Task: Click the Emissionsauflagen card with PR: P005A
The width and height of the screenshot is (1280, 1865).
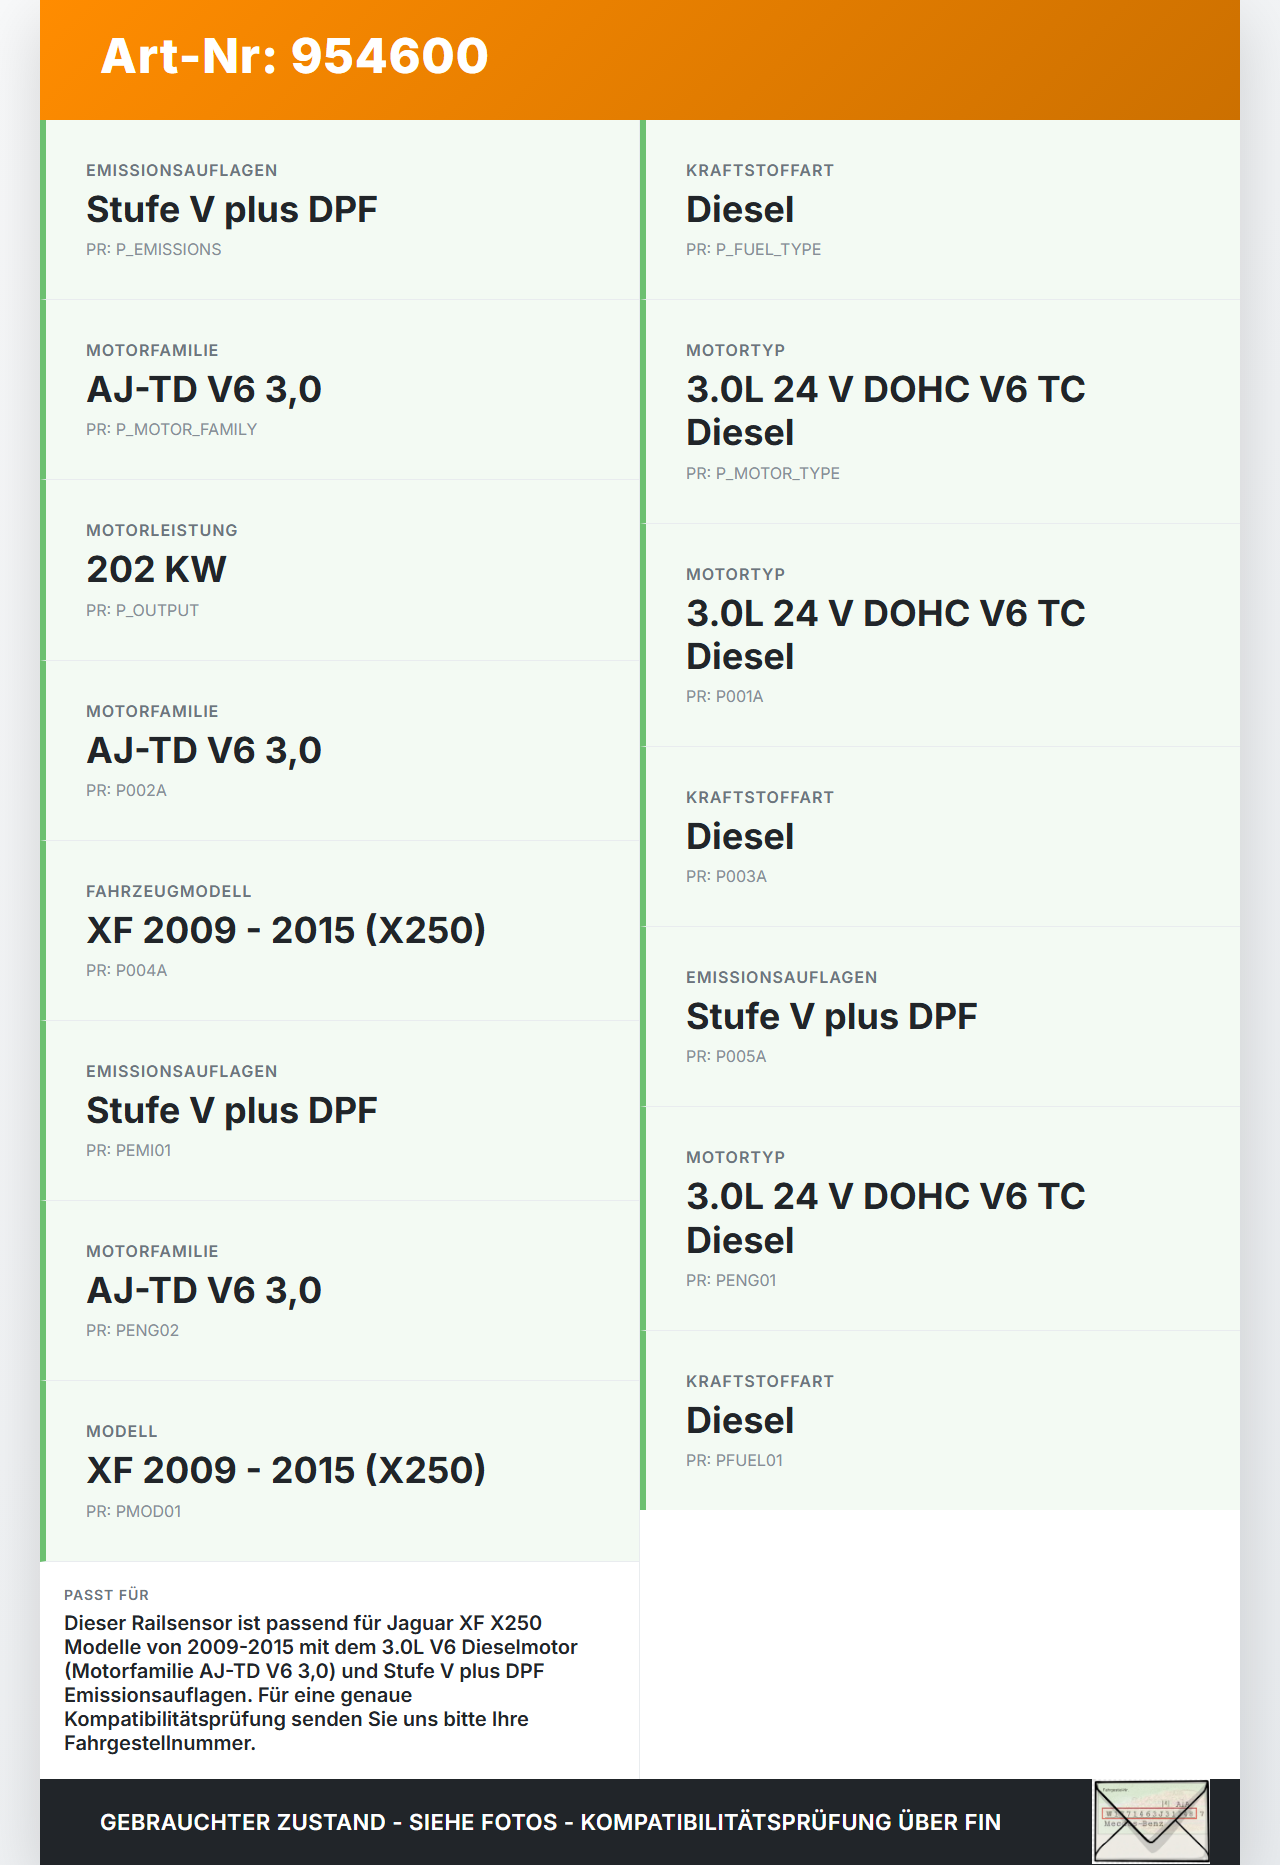Action: 941,1017
